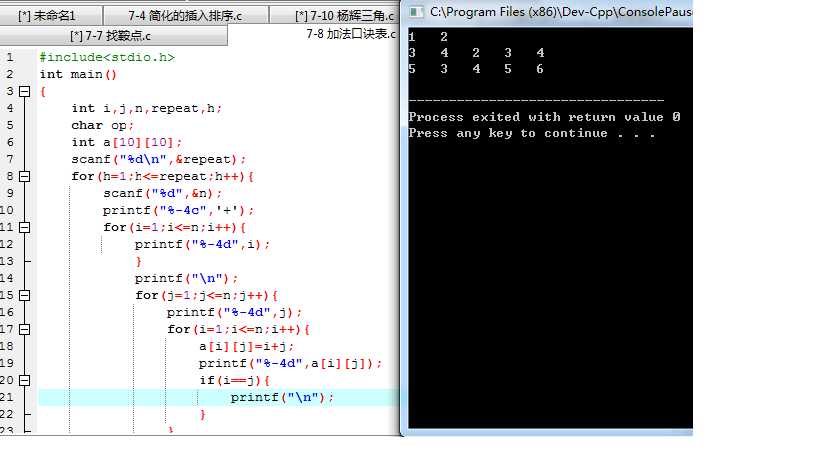Collapse the for loop fold at line 11
Screen dimensions: 819x460
[25, 227]
